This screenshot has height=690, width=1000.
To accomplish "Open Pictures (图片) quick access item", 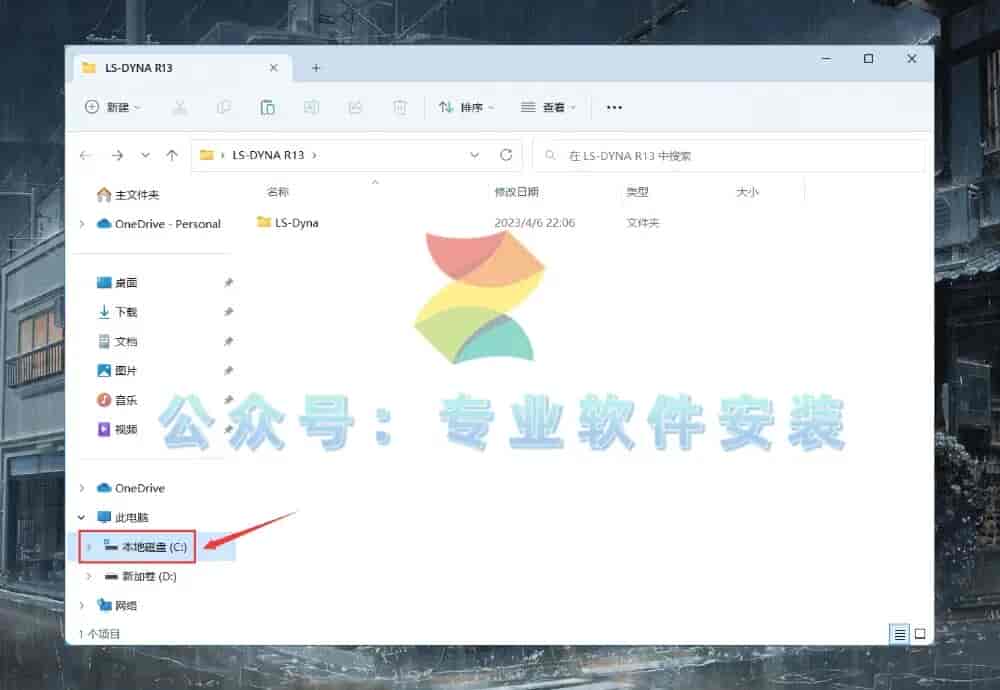I will click(x=117, y=371).
